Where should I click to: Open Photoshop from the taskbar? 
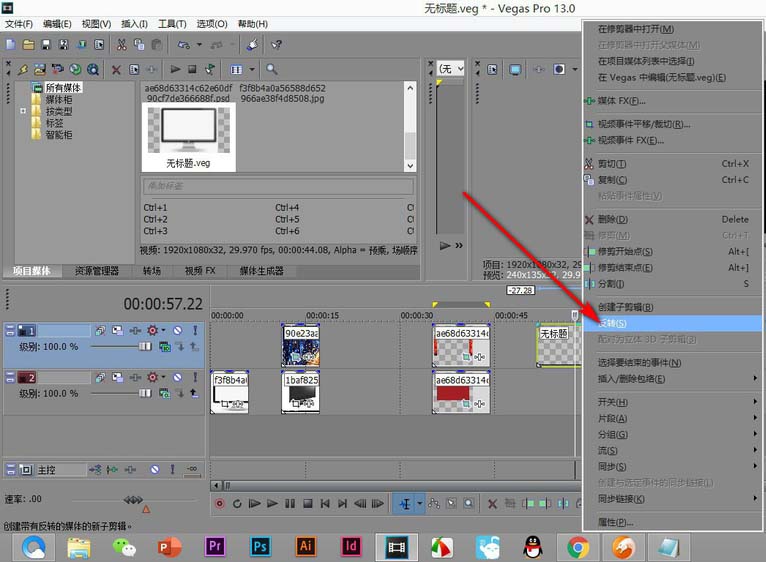click(260, 546)
